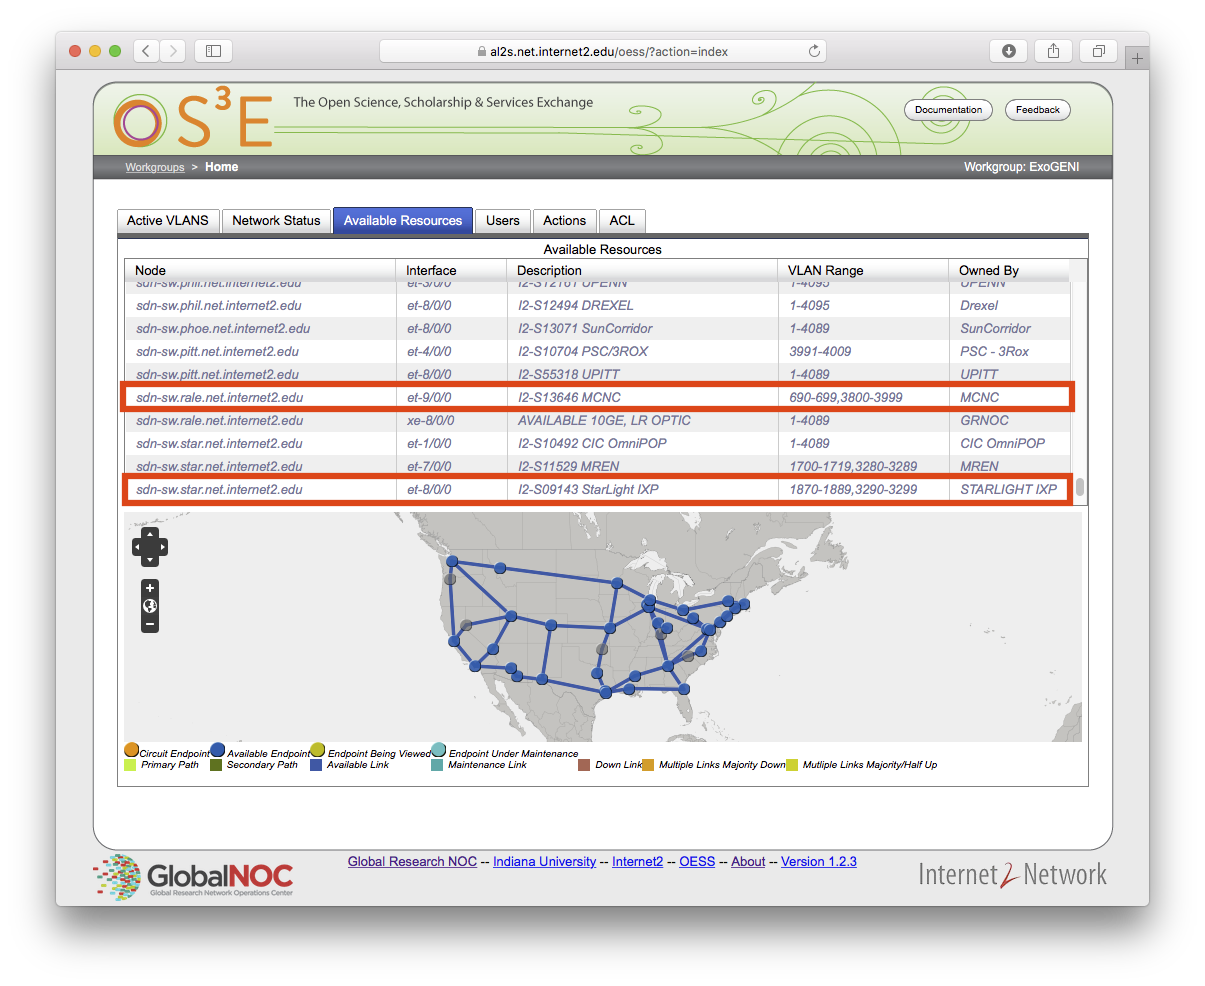
Task: Switch to Active VLANS tab
Action: tap(168, 221)
